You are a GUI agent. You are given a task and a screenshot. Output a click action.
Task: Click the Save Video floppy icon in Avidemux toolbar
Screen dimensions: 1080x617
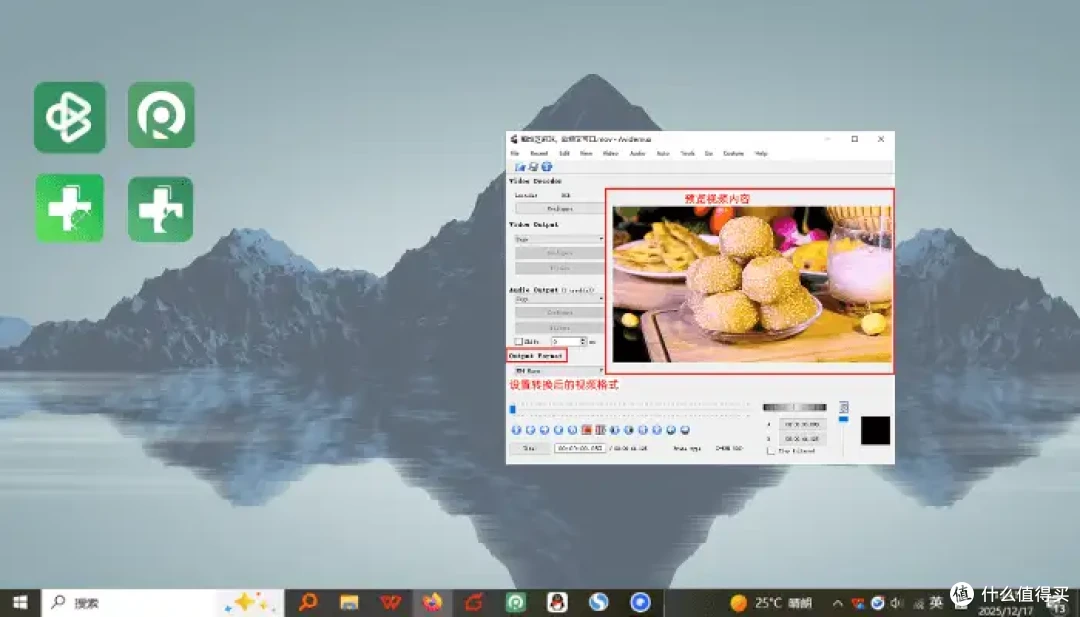533,167
